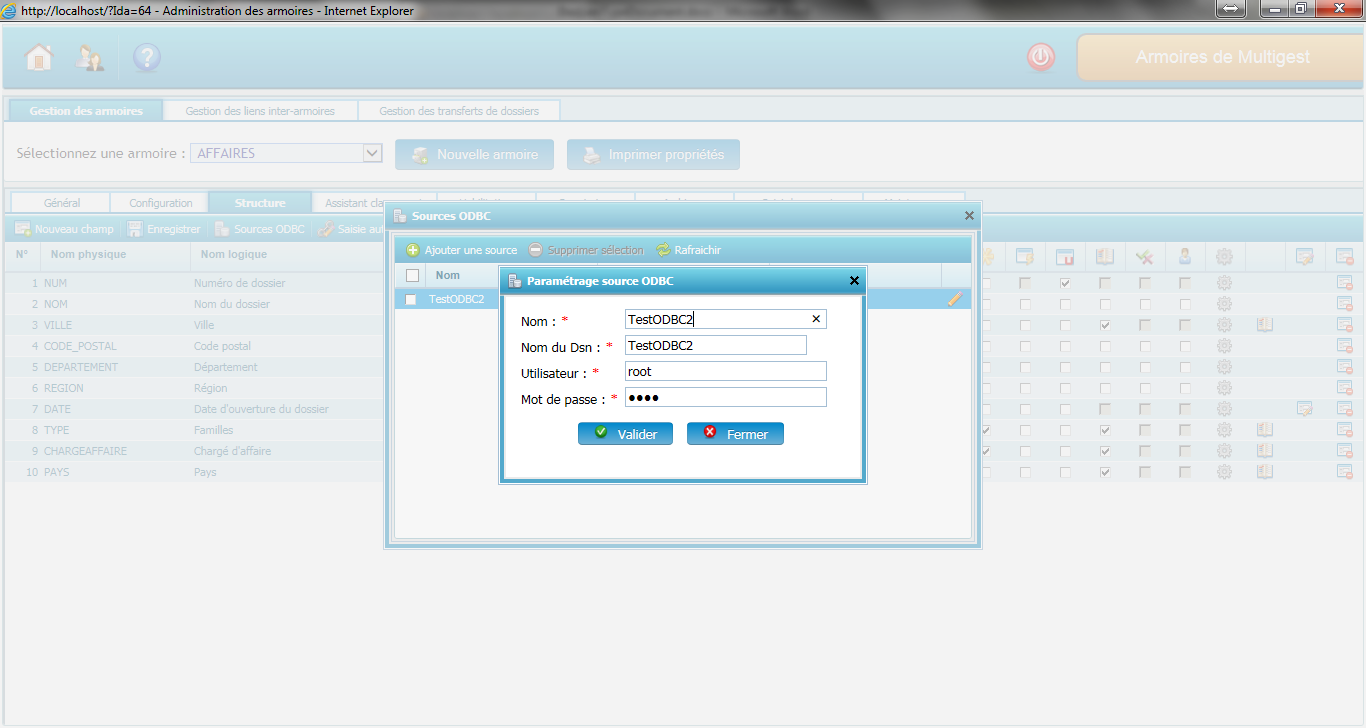Click the Valider button
Viewport: 1366px width, 728px height.
coord(625,434)
